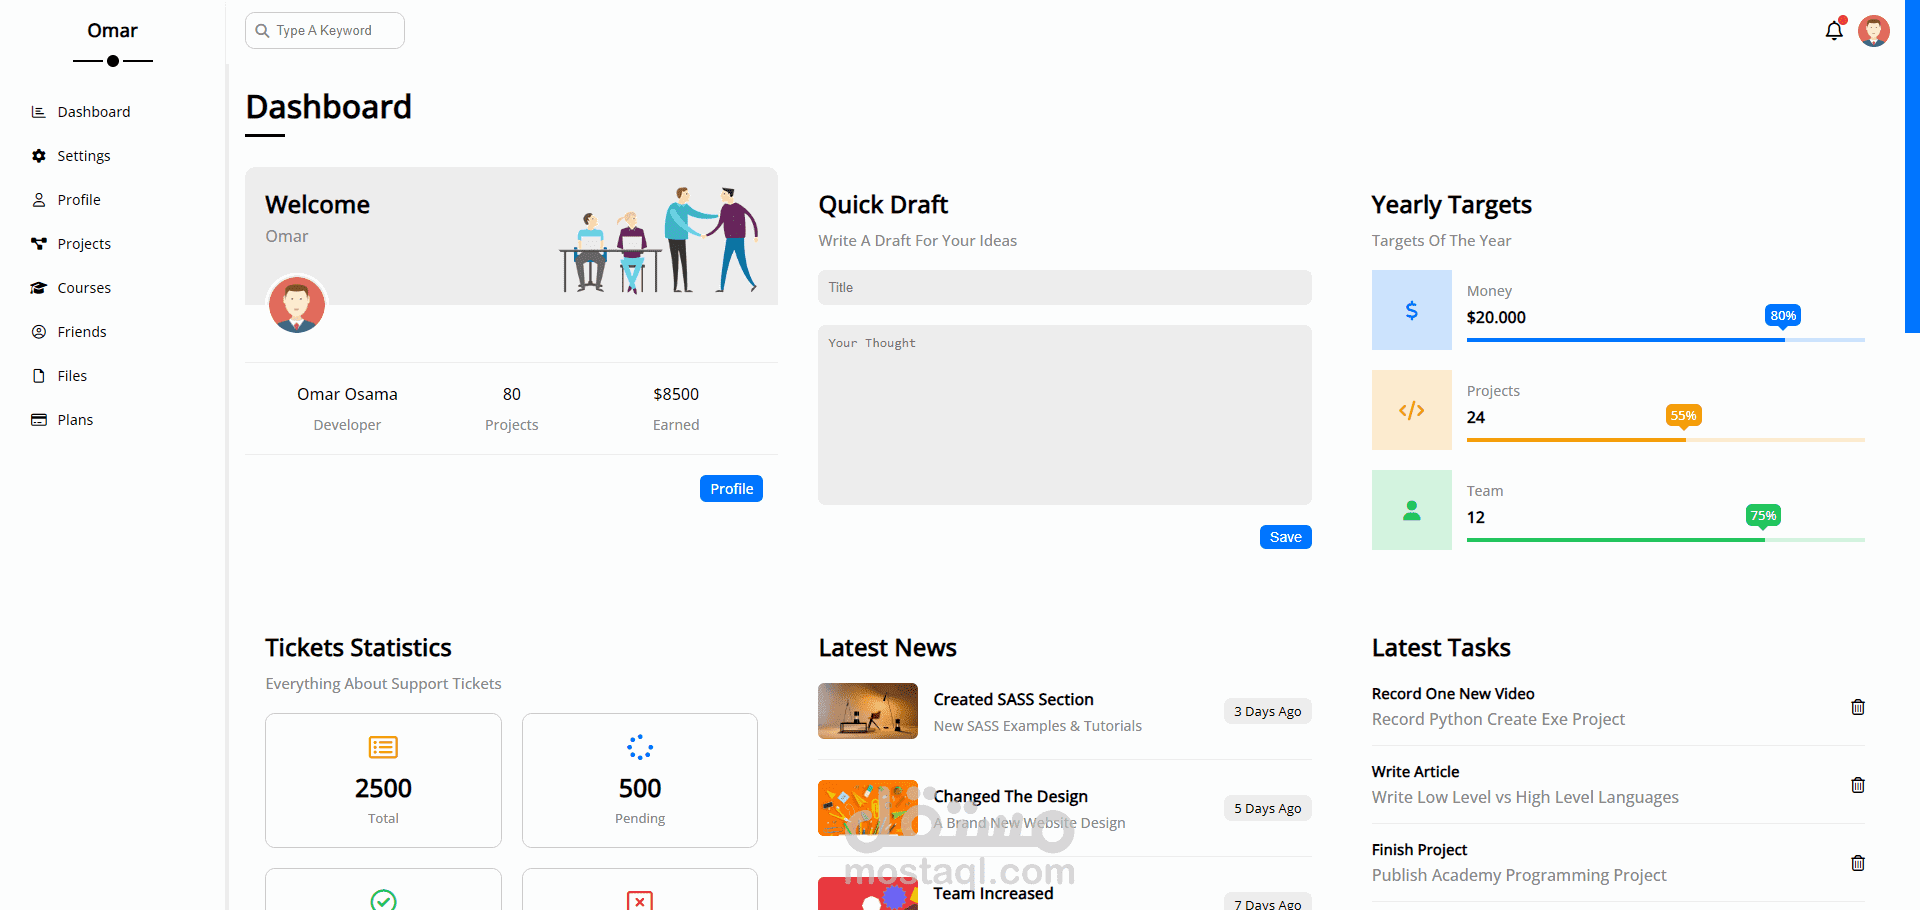Click the blue Profile button
1920x910 pixels.
click(731, 489)
